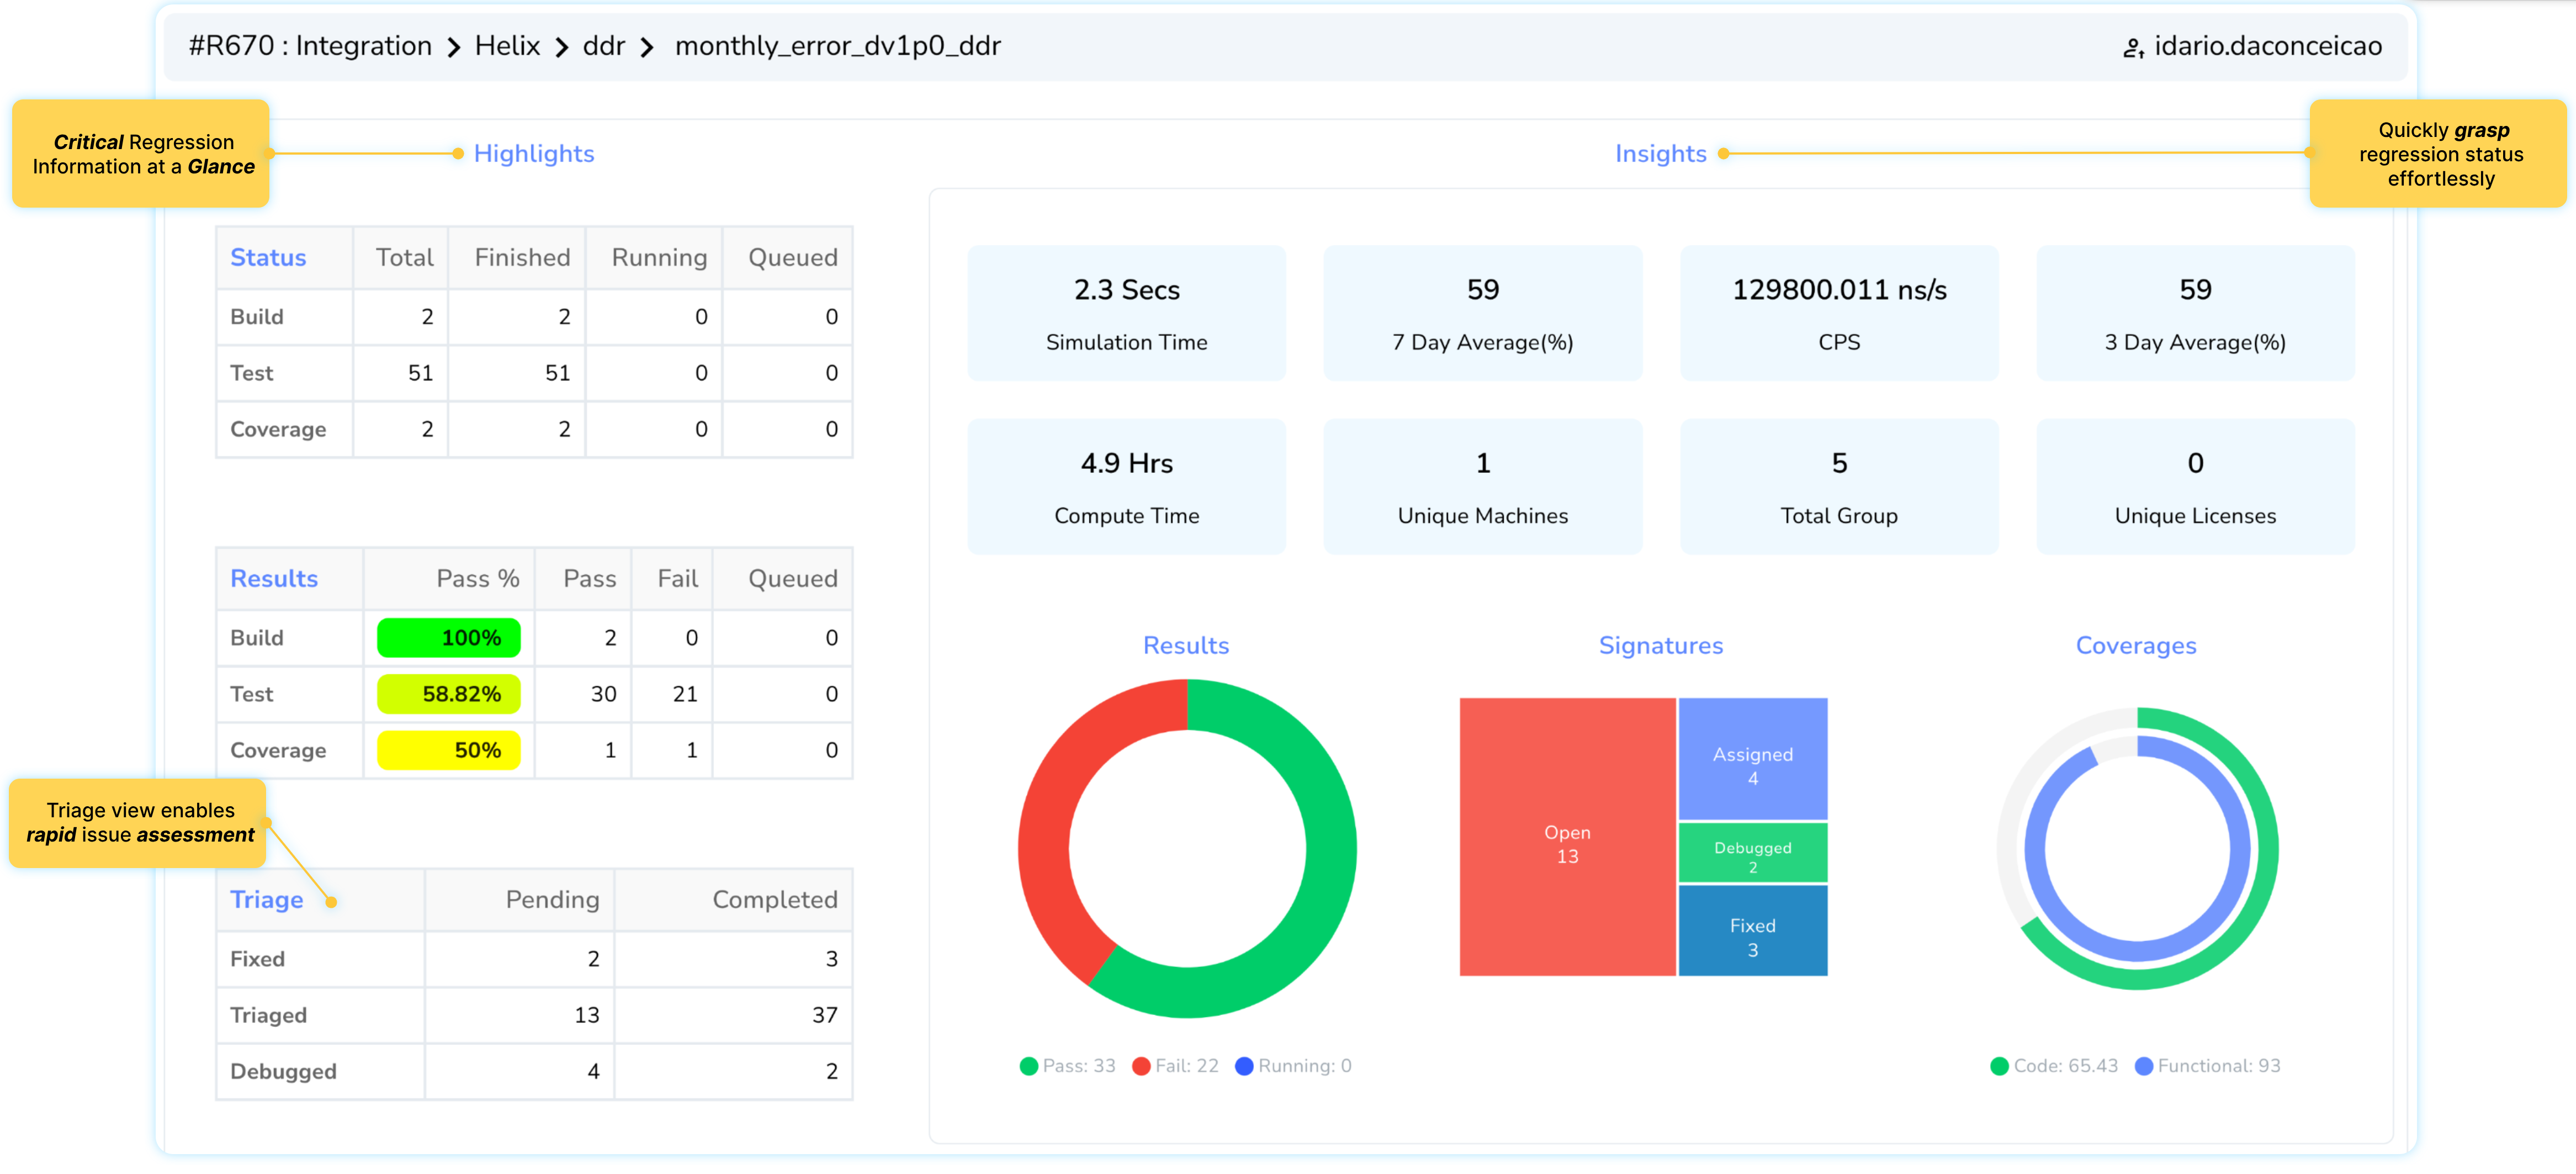Click the Simulation Time insight card

(x=1126, y=313)
